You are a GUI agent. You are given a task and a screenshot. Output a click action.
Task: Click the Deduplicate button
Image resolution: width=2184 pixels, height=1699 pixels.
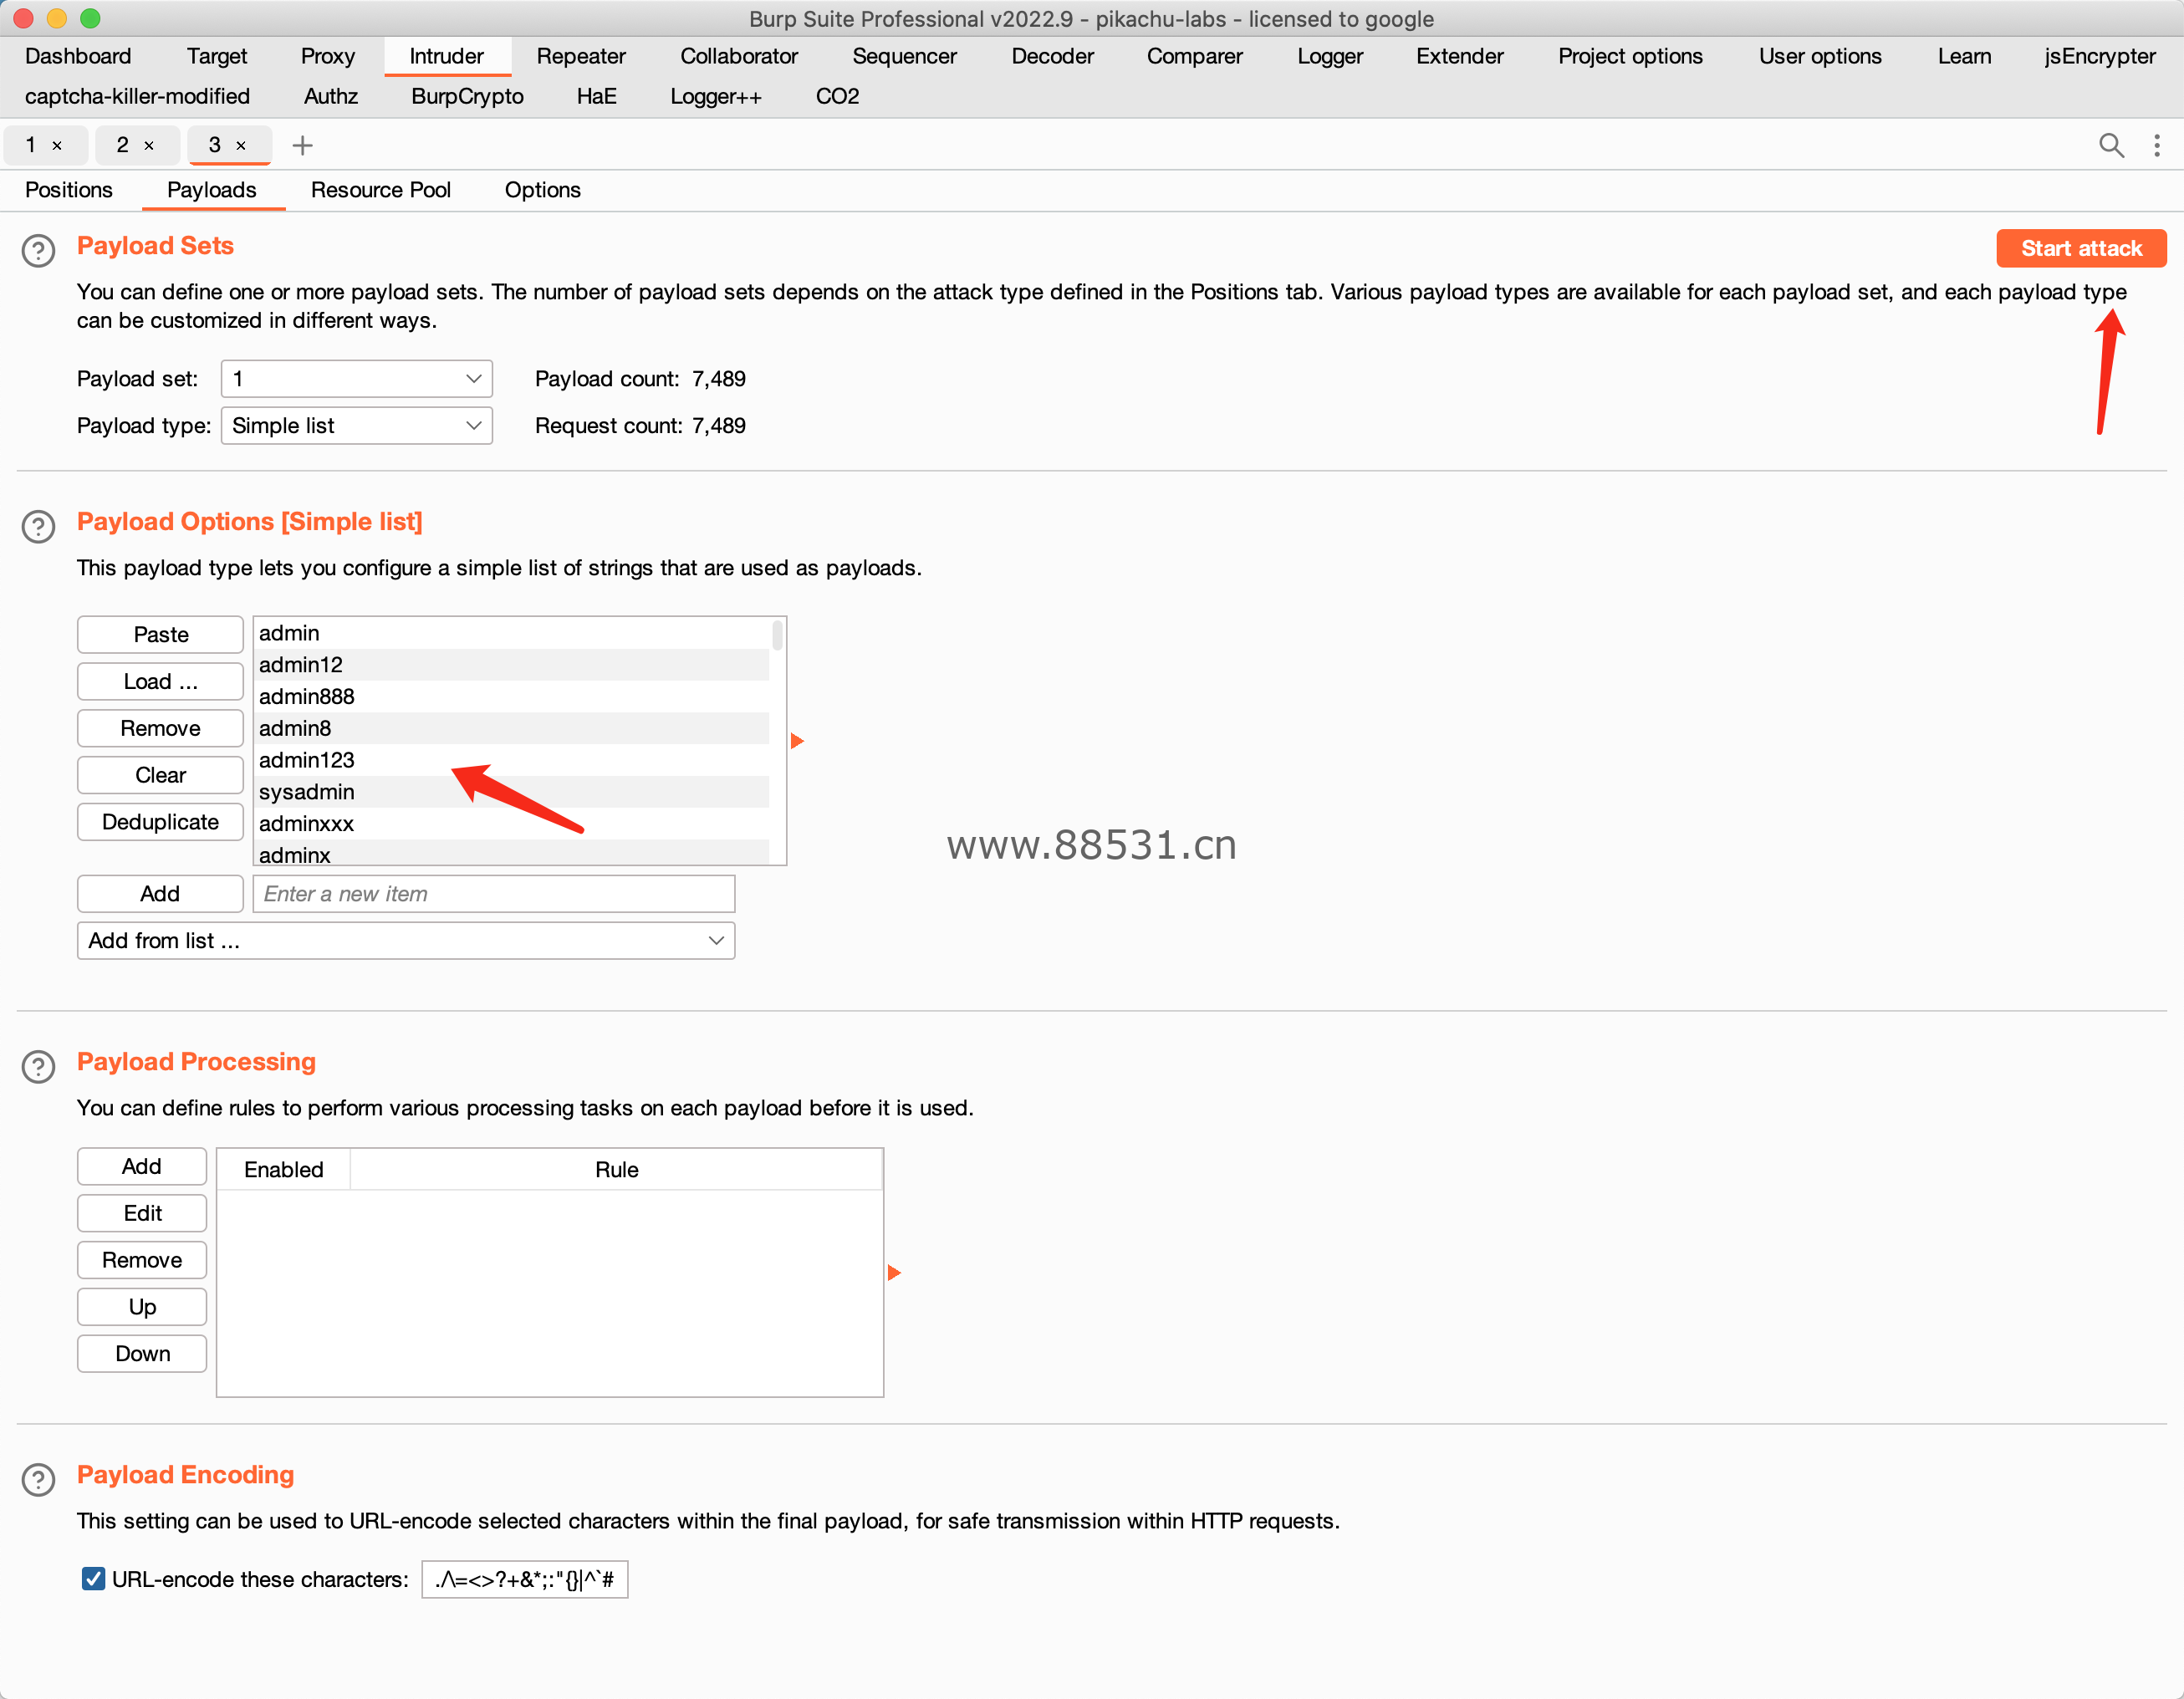tap(160, 822)
